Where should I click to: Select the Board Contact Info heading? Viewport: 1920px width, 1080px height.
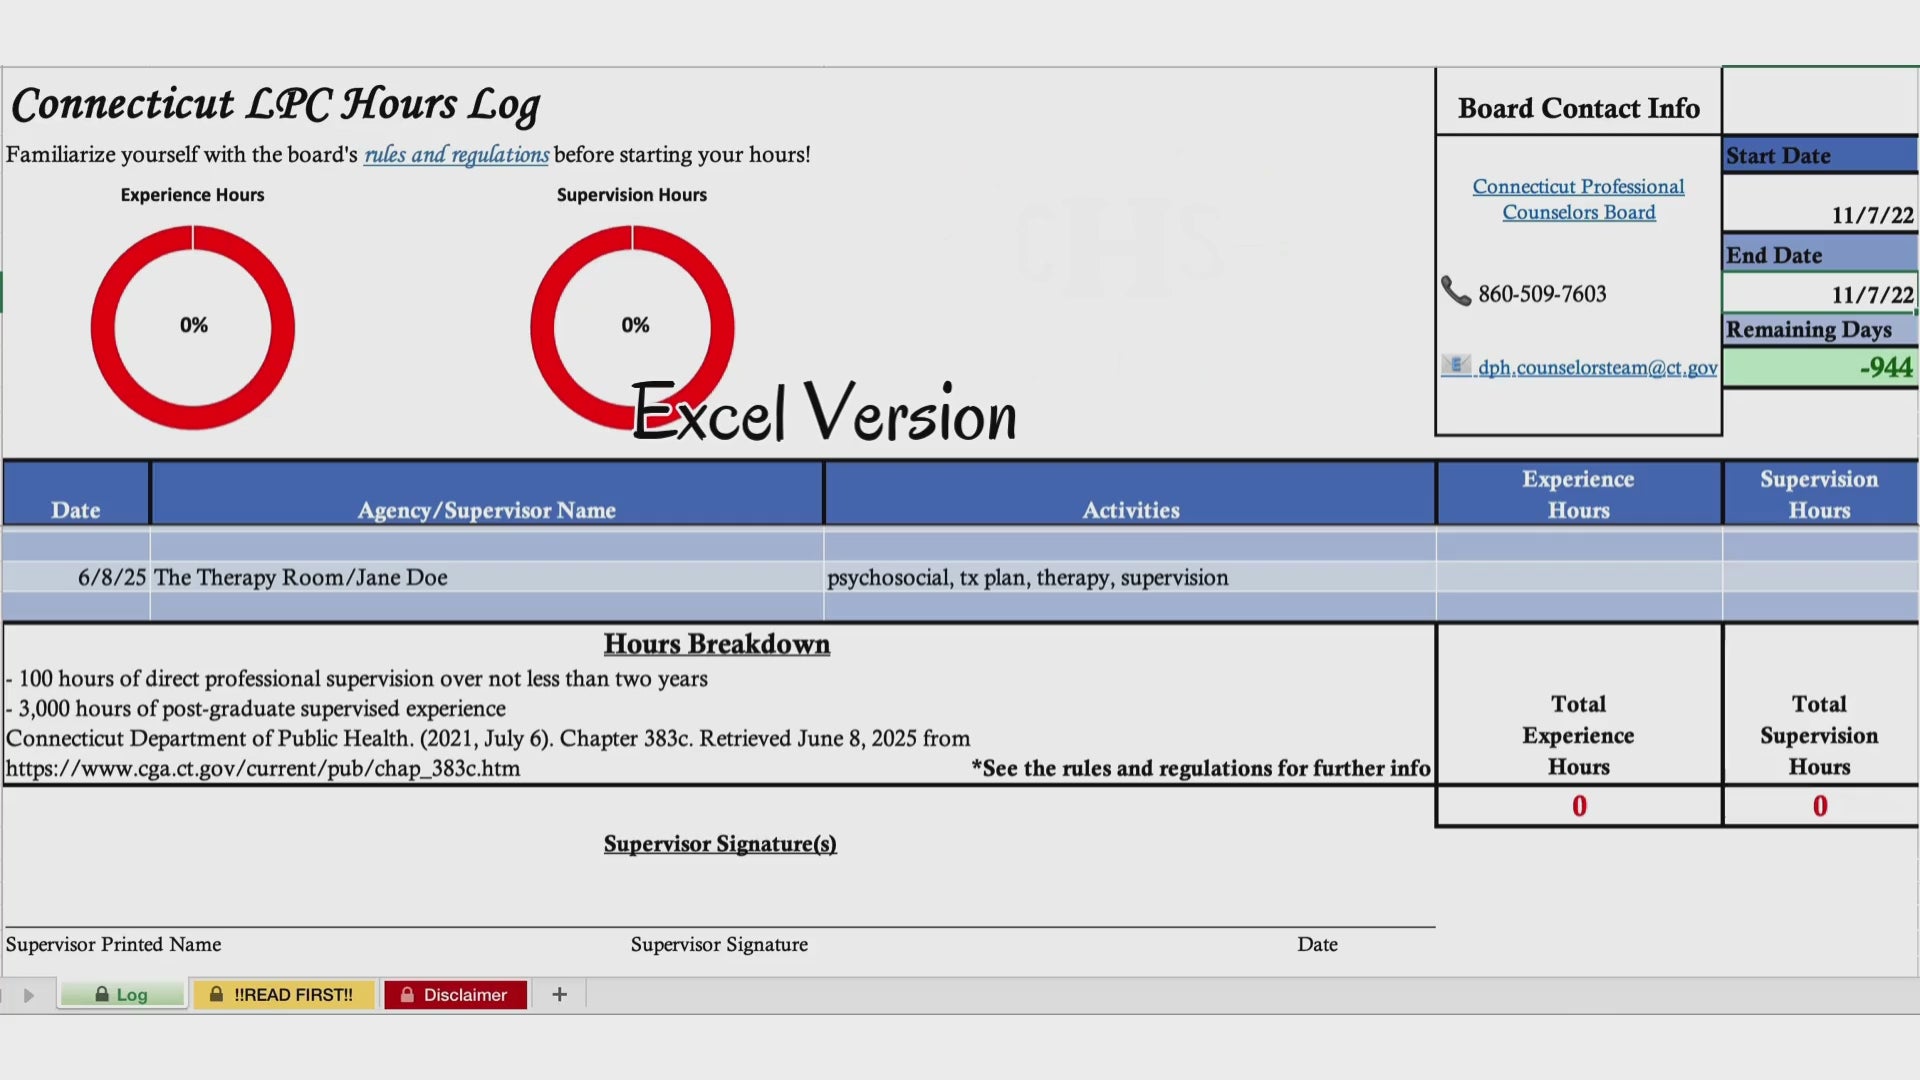[x=1578, y=108]
